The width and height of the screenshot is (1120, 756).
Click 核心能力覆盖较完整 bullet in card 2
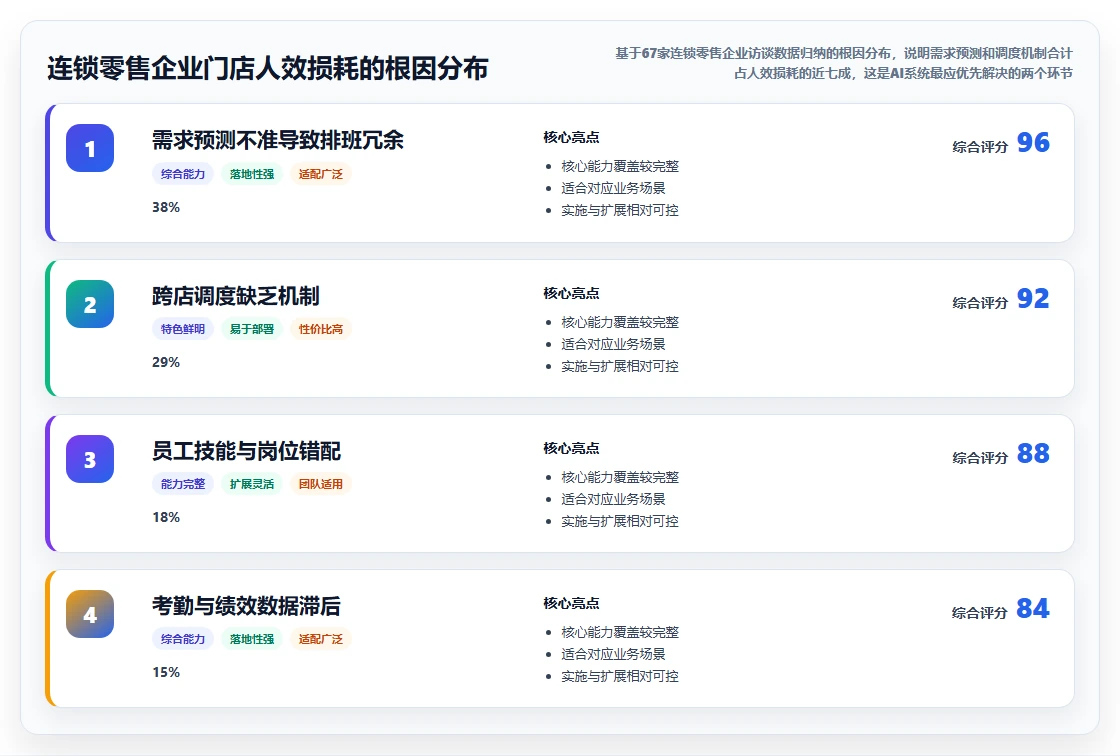620,322
